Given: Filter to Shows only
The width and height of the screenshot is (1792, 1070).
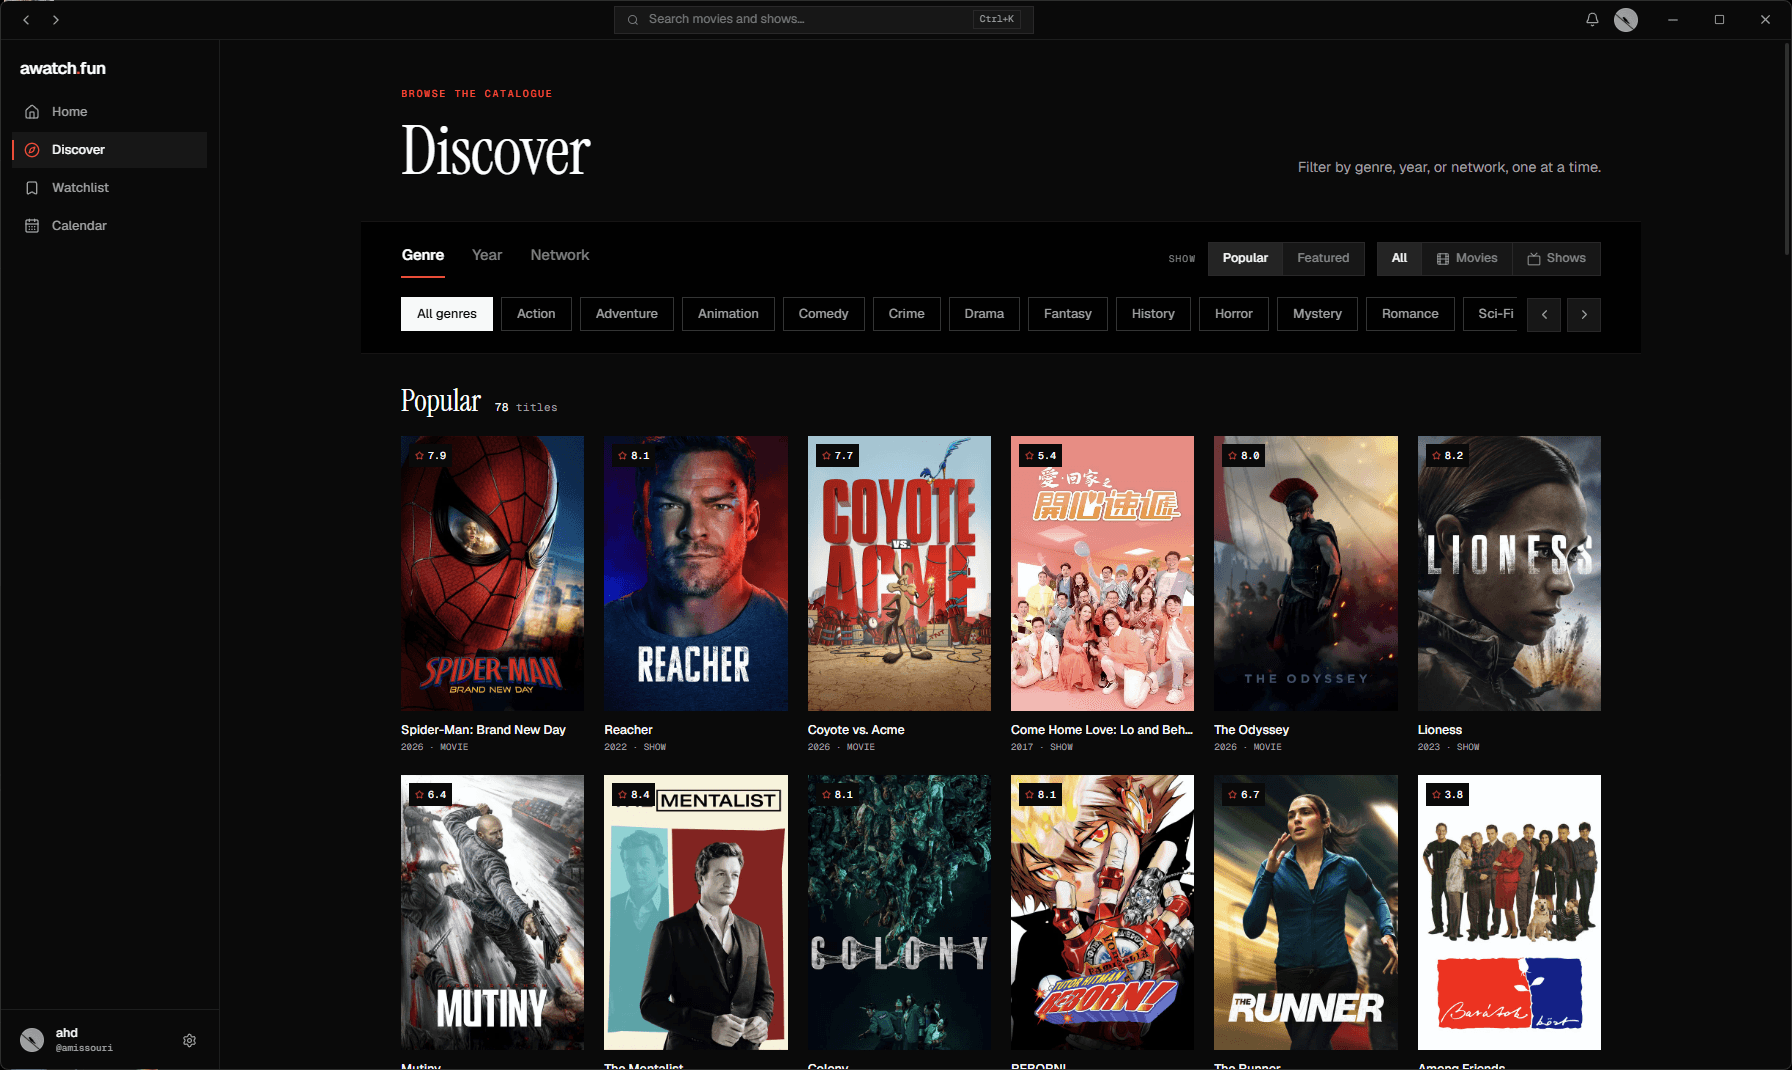Looking at the screenshot, I should pos(1556,258).
